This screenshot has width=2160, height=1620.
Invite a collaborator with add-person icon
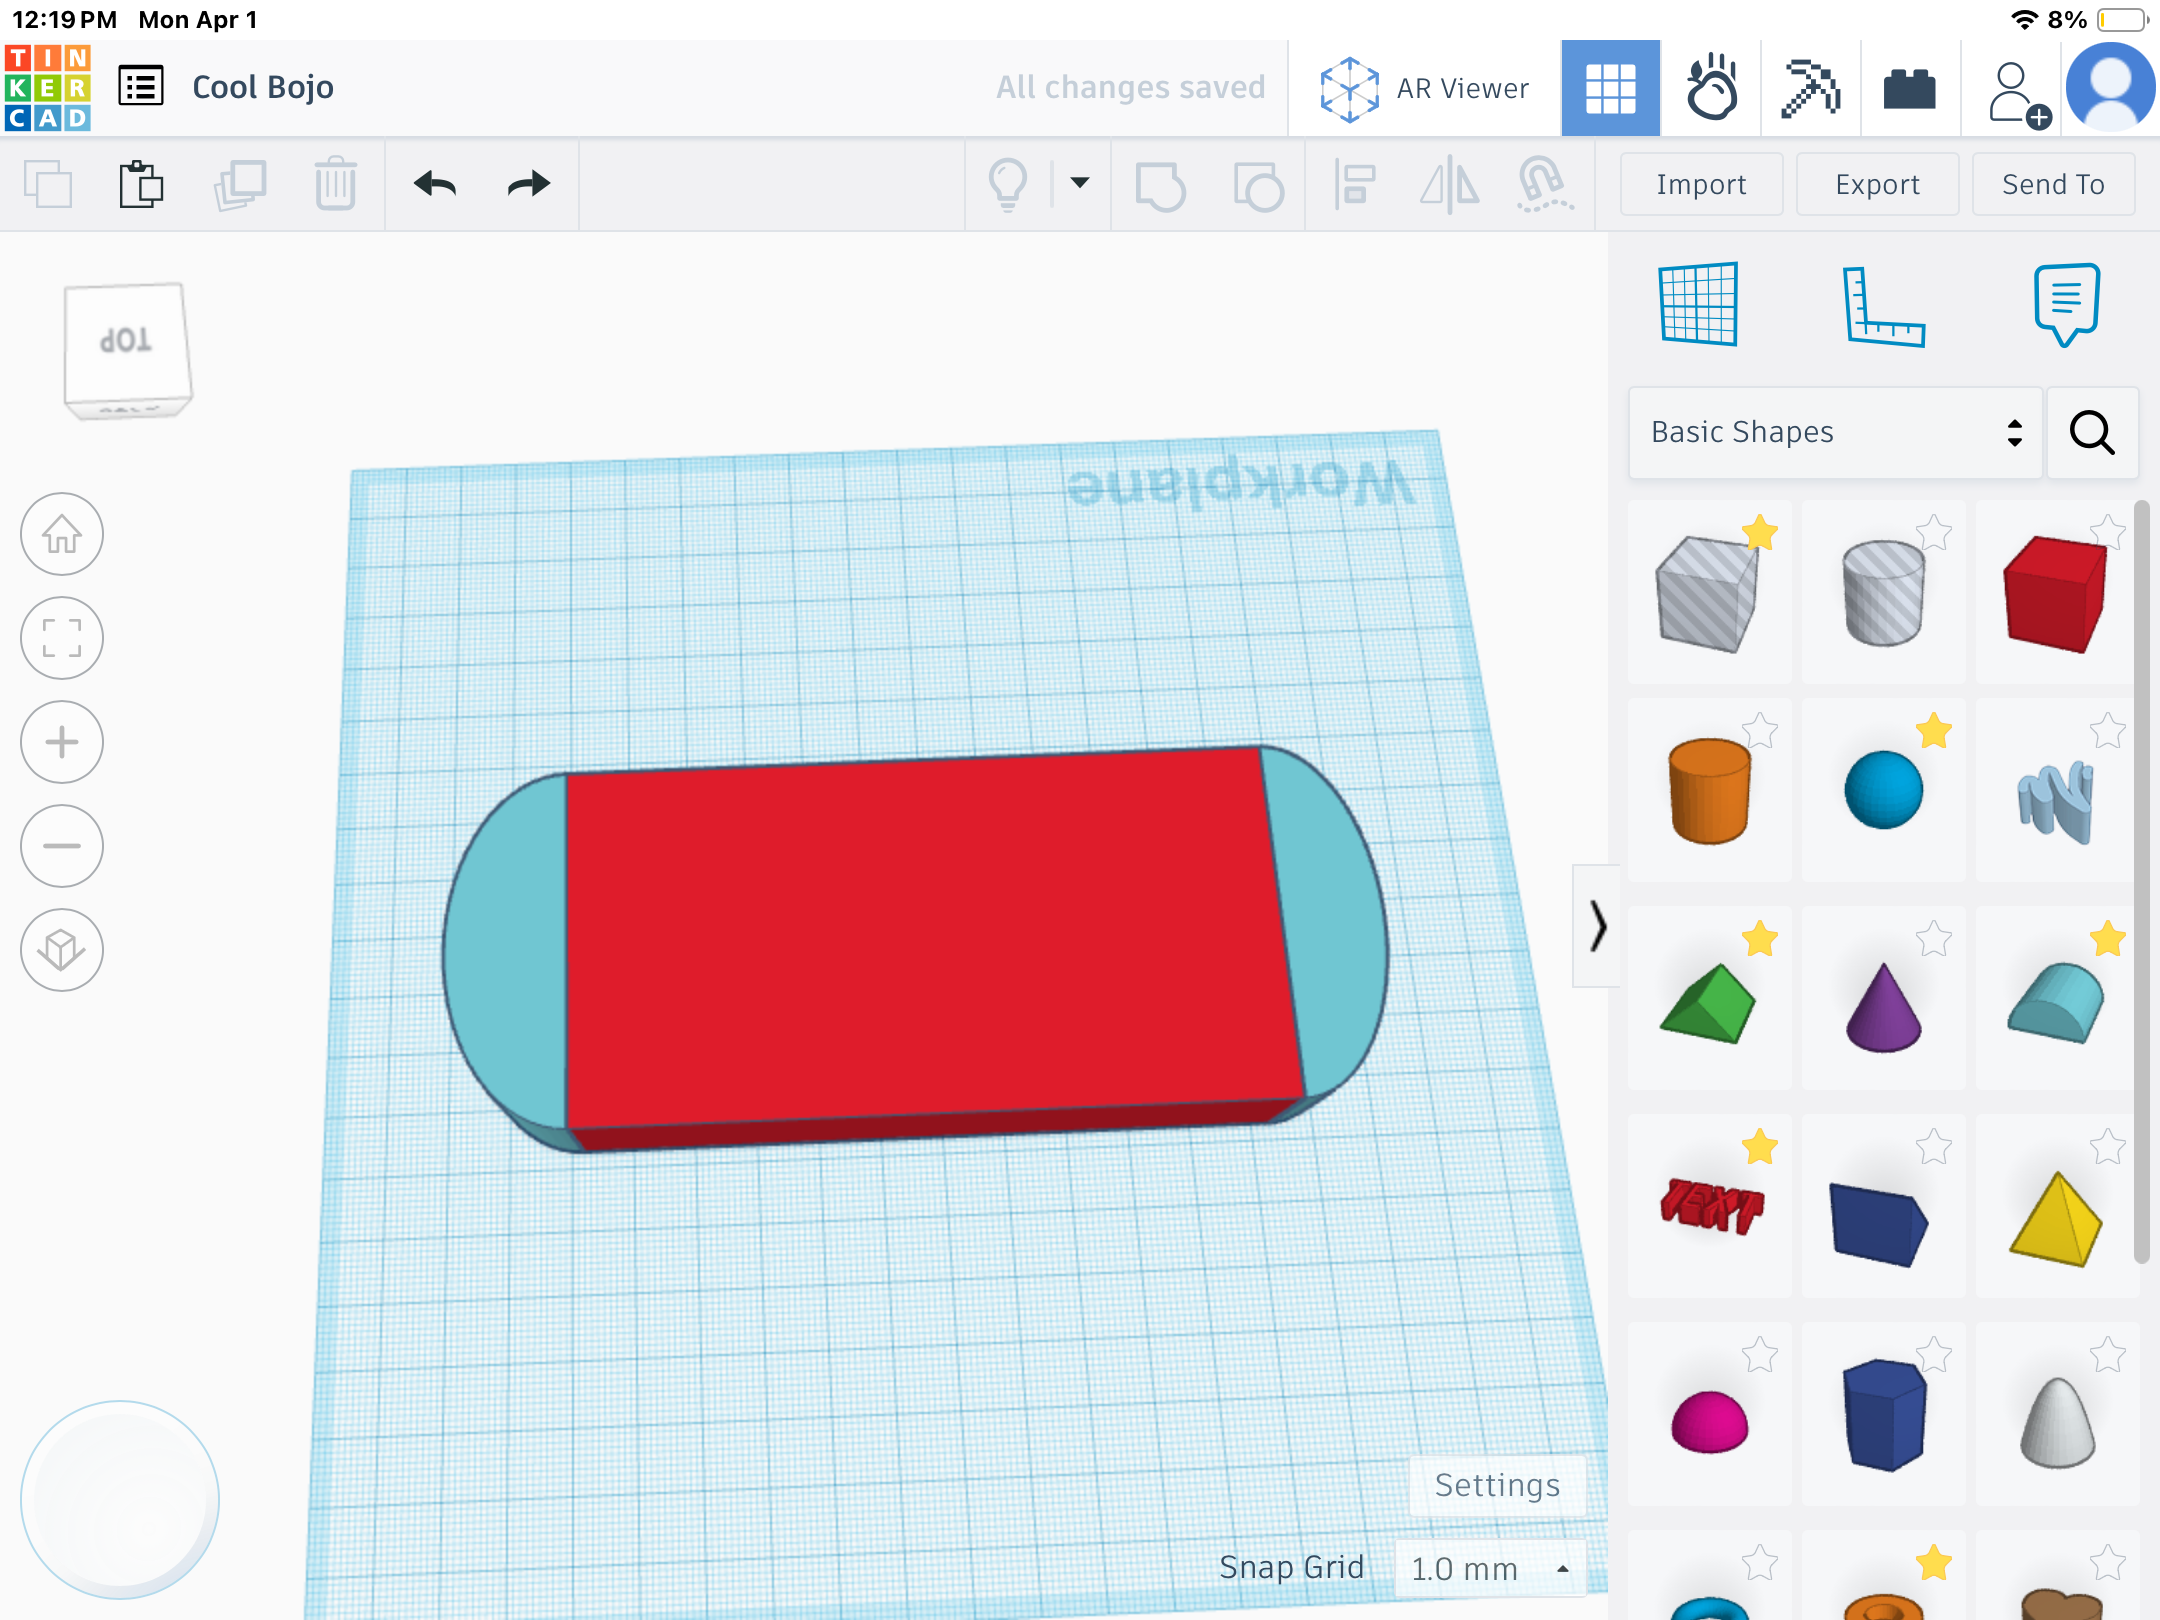tap(2018, 94)
